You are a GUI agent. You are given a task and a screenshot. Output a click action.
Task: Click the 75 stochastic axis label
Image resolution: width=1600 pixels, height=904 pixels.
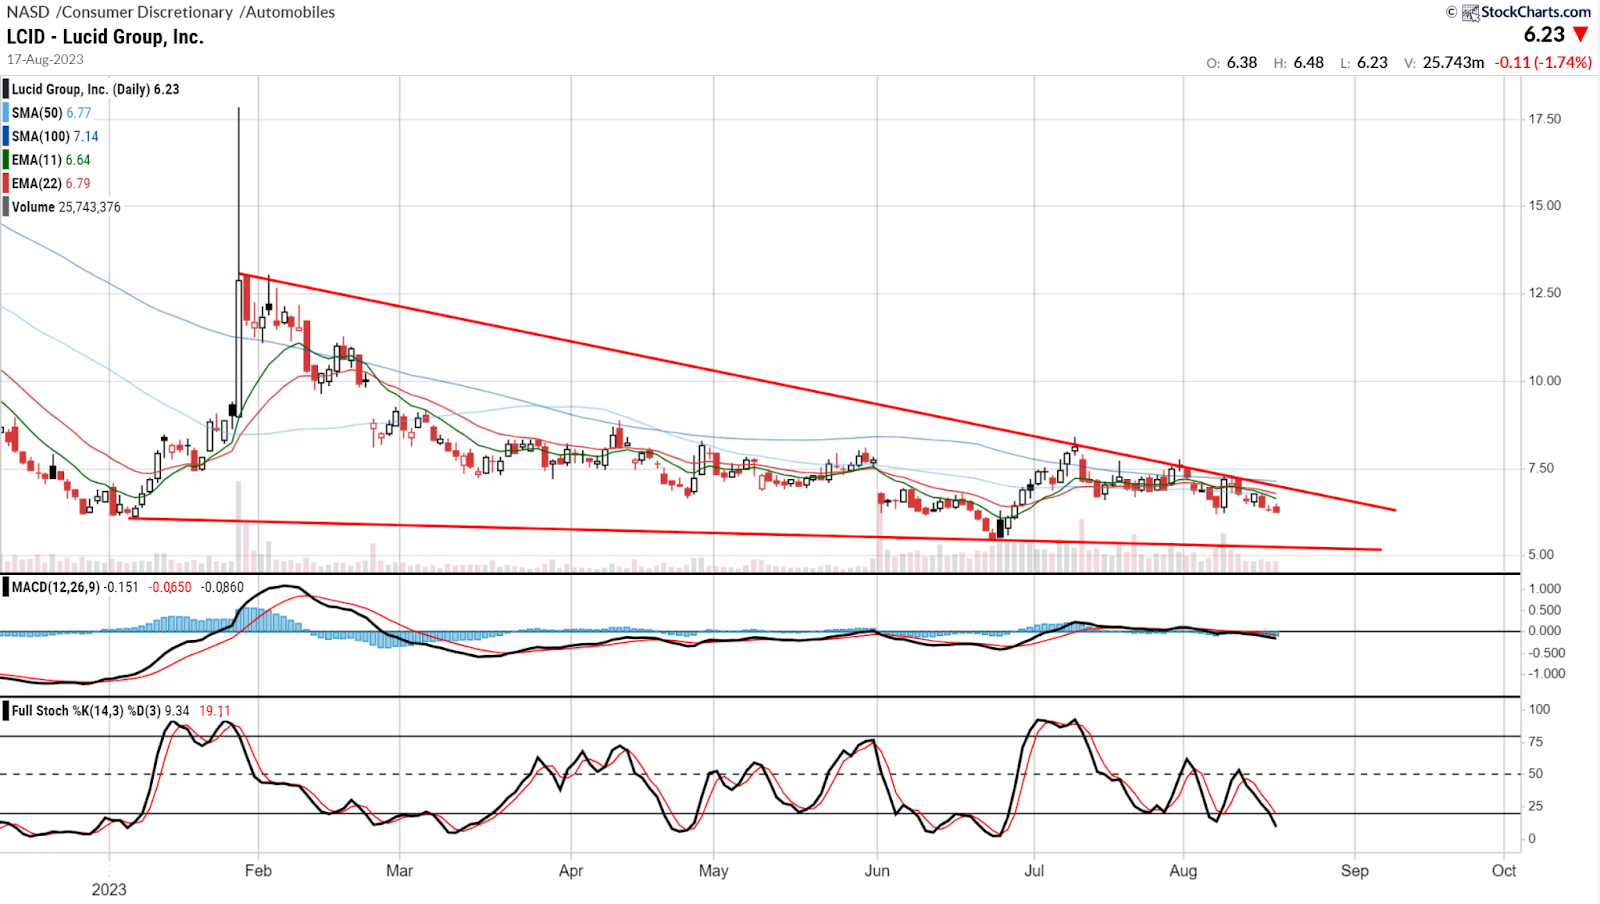pos(1535,742)
